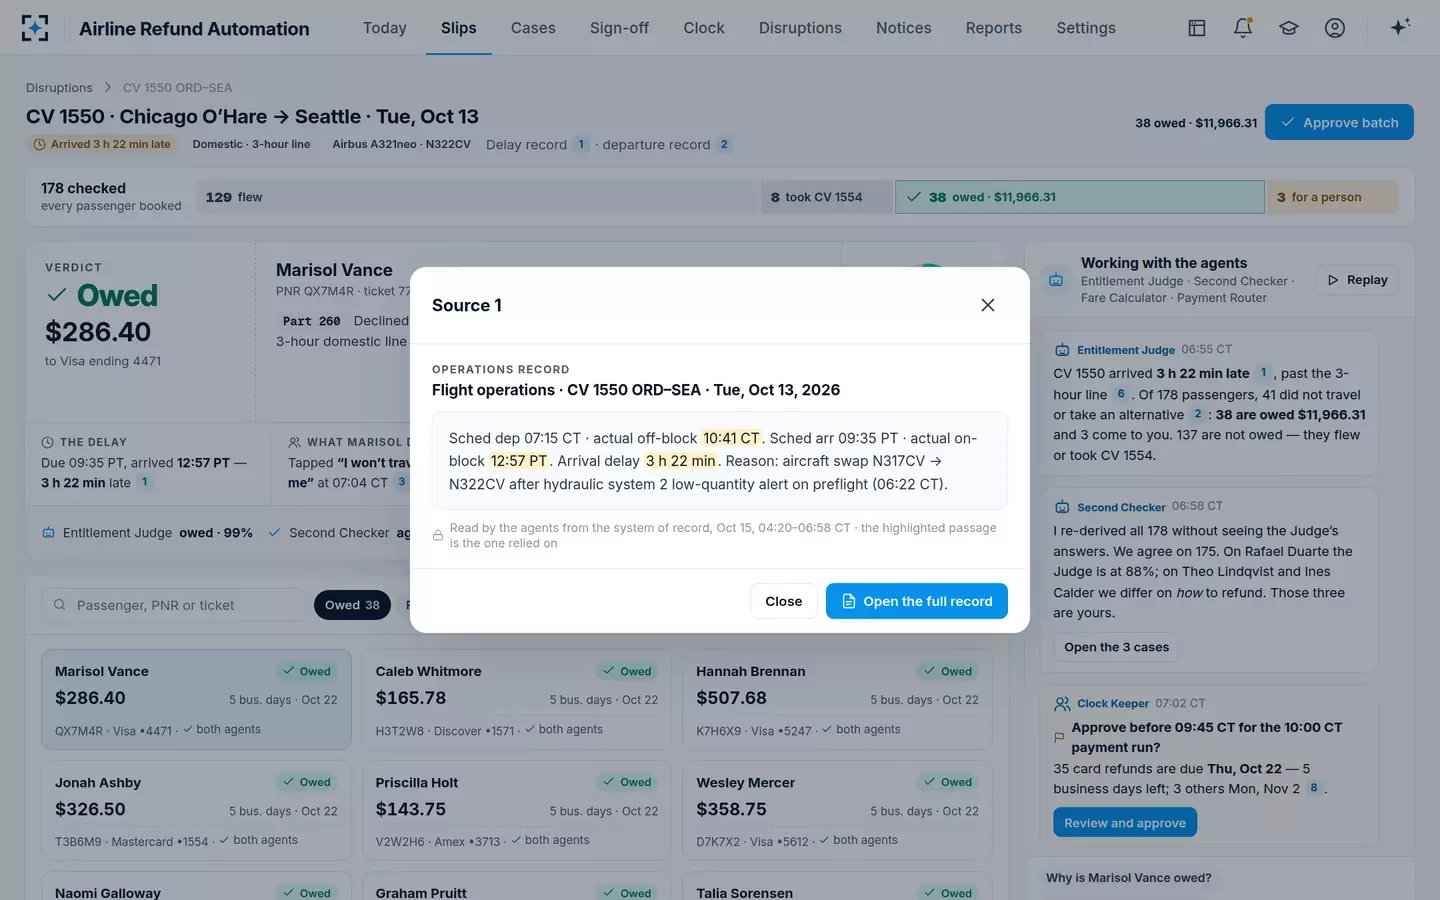Image resolution: width=1440 pixels, height=900 pixels.
Task: Open the user account profile icon
Action: click(x=1335, y=28)
